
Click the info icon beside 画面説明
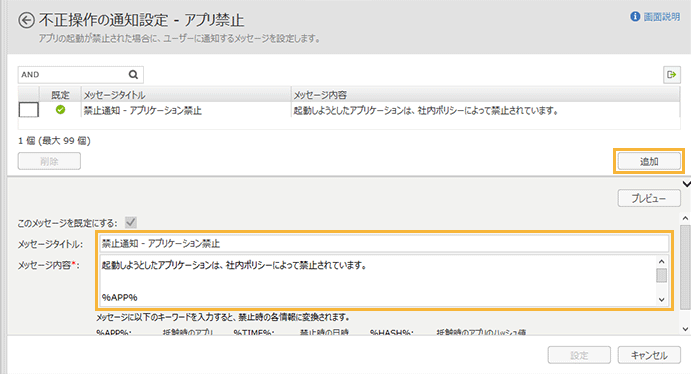[x=635, y=17]
